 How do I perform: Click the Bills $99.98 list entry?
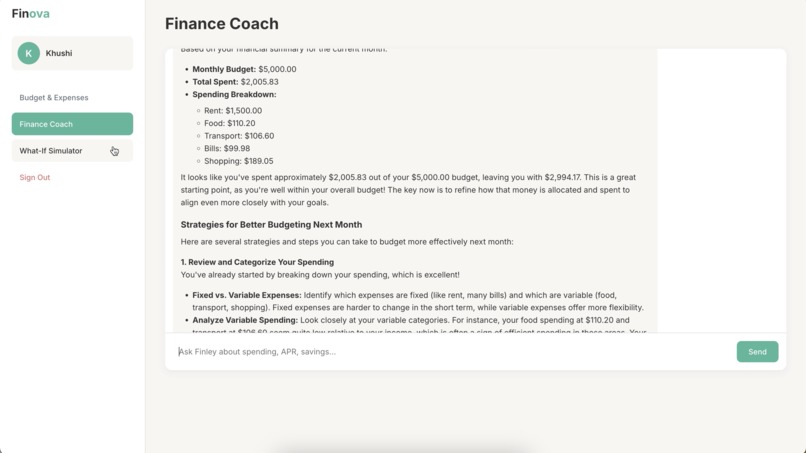[227, 149]
